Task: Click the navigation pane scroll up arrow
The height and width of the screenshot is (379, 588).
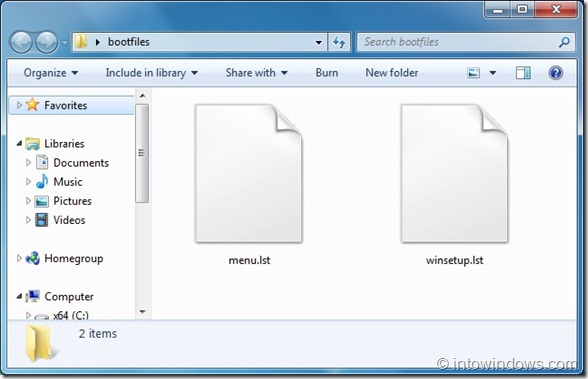Action: coord(142,96)
